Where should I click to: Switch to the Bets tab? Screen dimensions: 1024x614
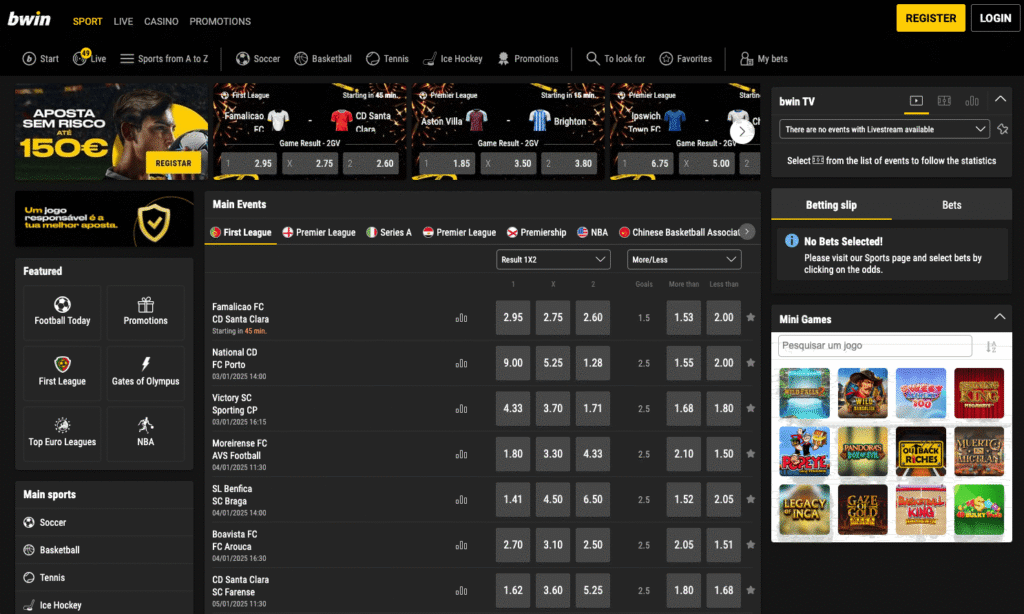point(951,205)
